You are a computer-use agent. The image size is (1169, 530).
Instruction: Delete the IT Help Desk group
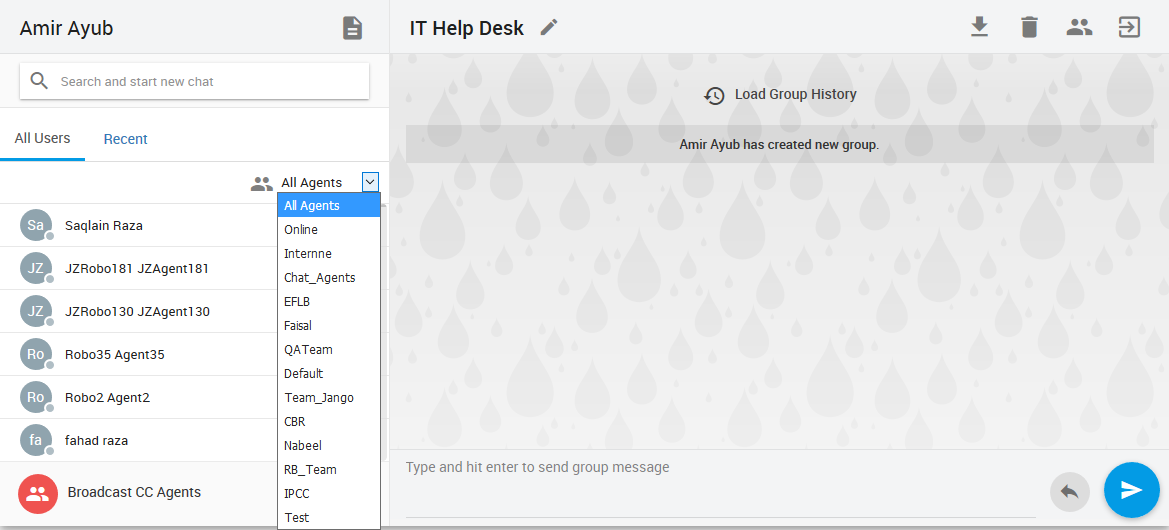pyautogui.click(x=1029, y=27)
